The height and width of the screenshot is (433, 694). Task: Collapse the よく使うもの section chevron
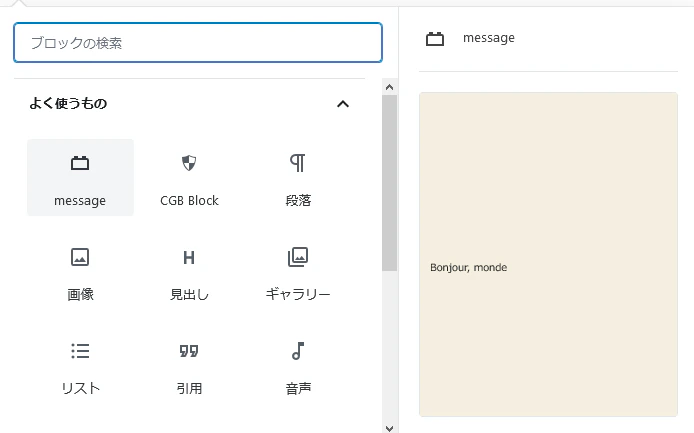pos(343,104)
